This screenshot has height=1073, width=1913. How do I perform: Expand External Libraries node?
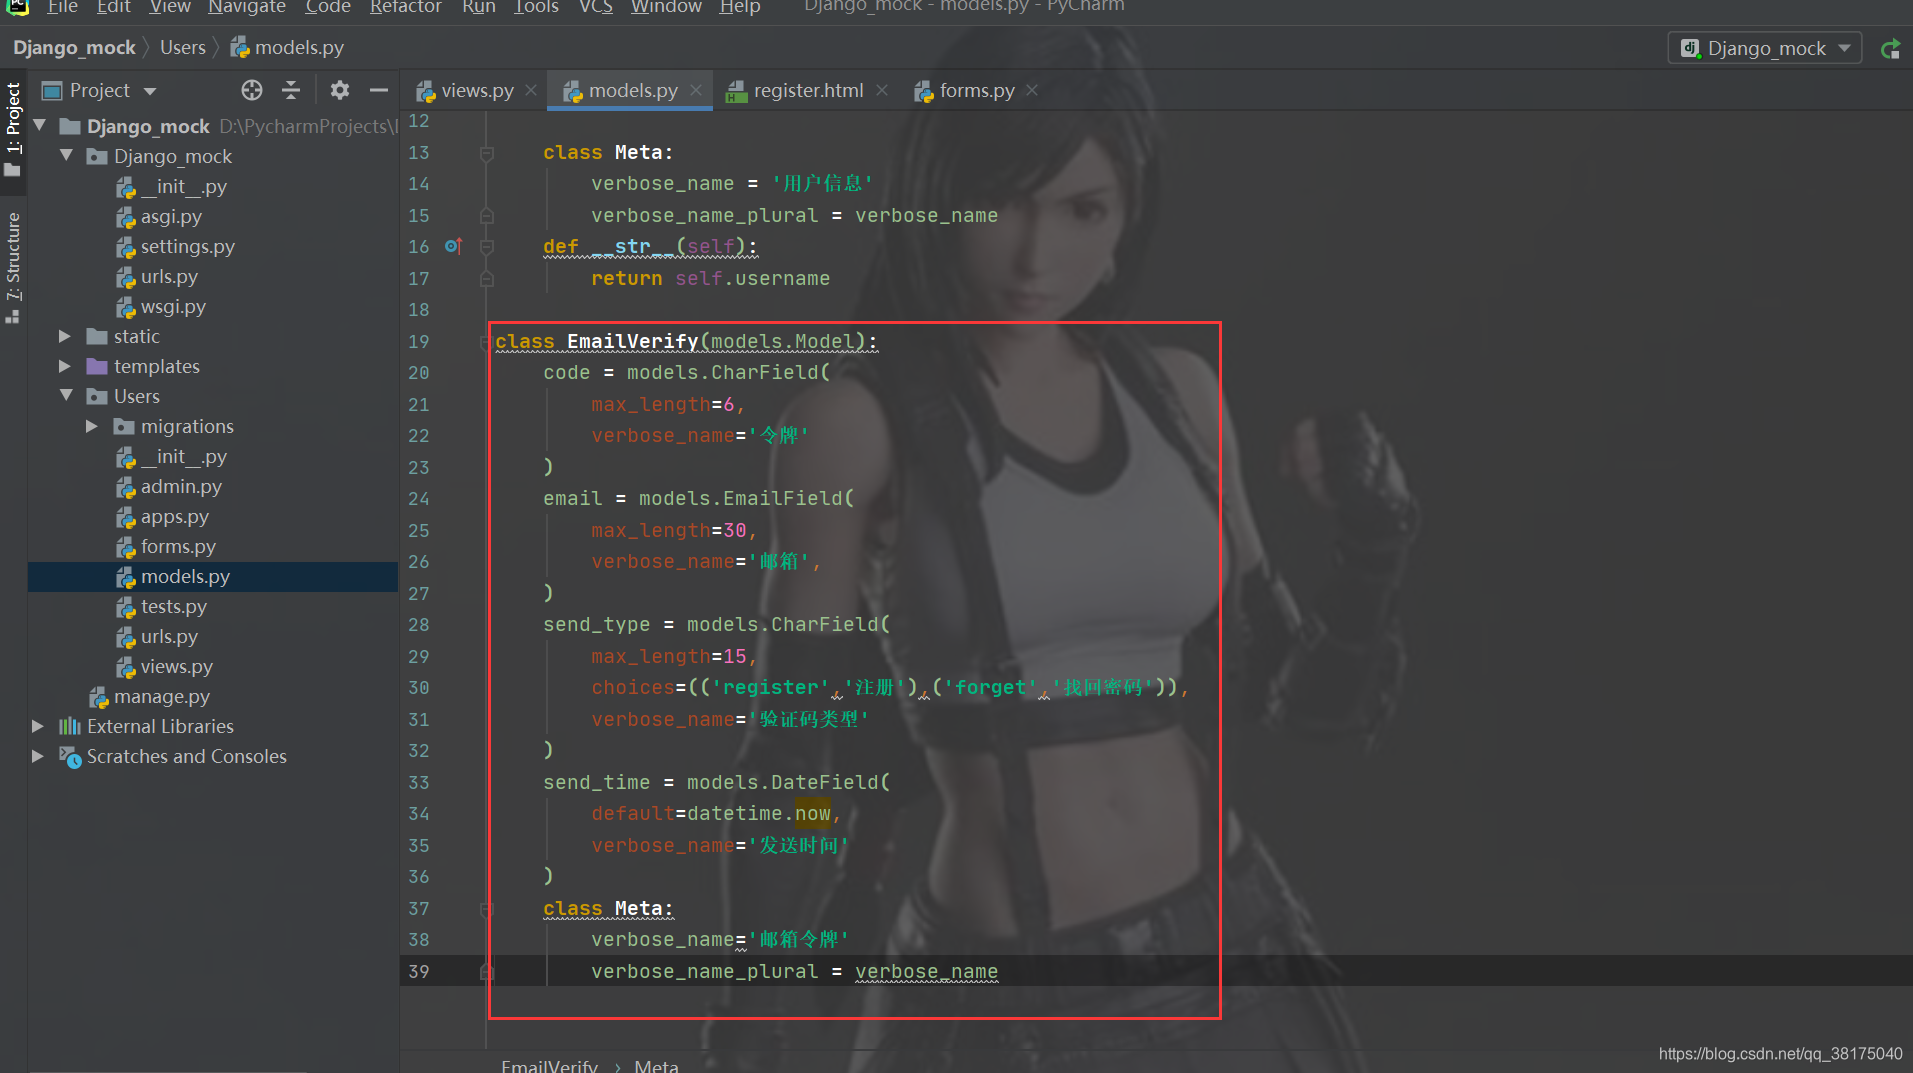tap(38, 726)
